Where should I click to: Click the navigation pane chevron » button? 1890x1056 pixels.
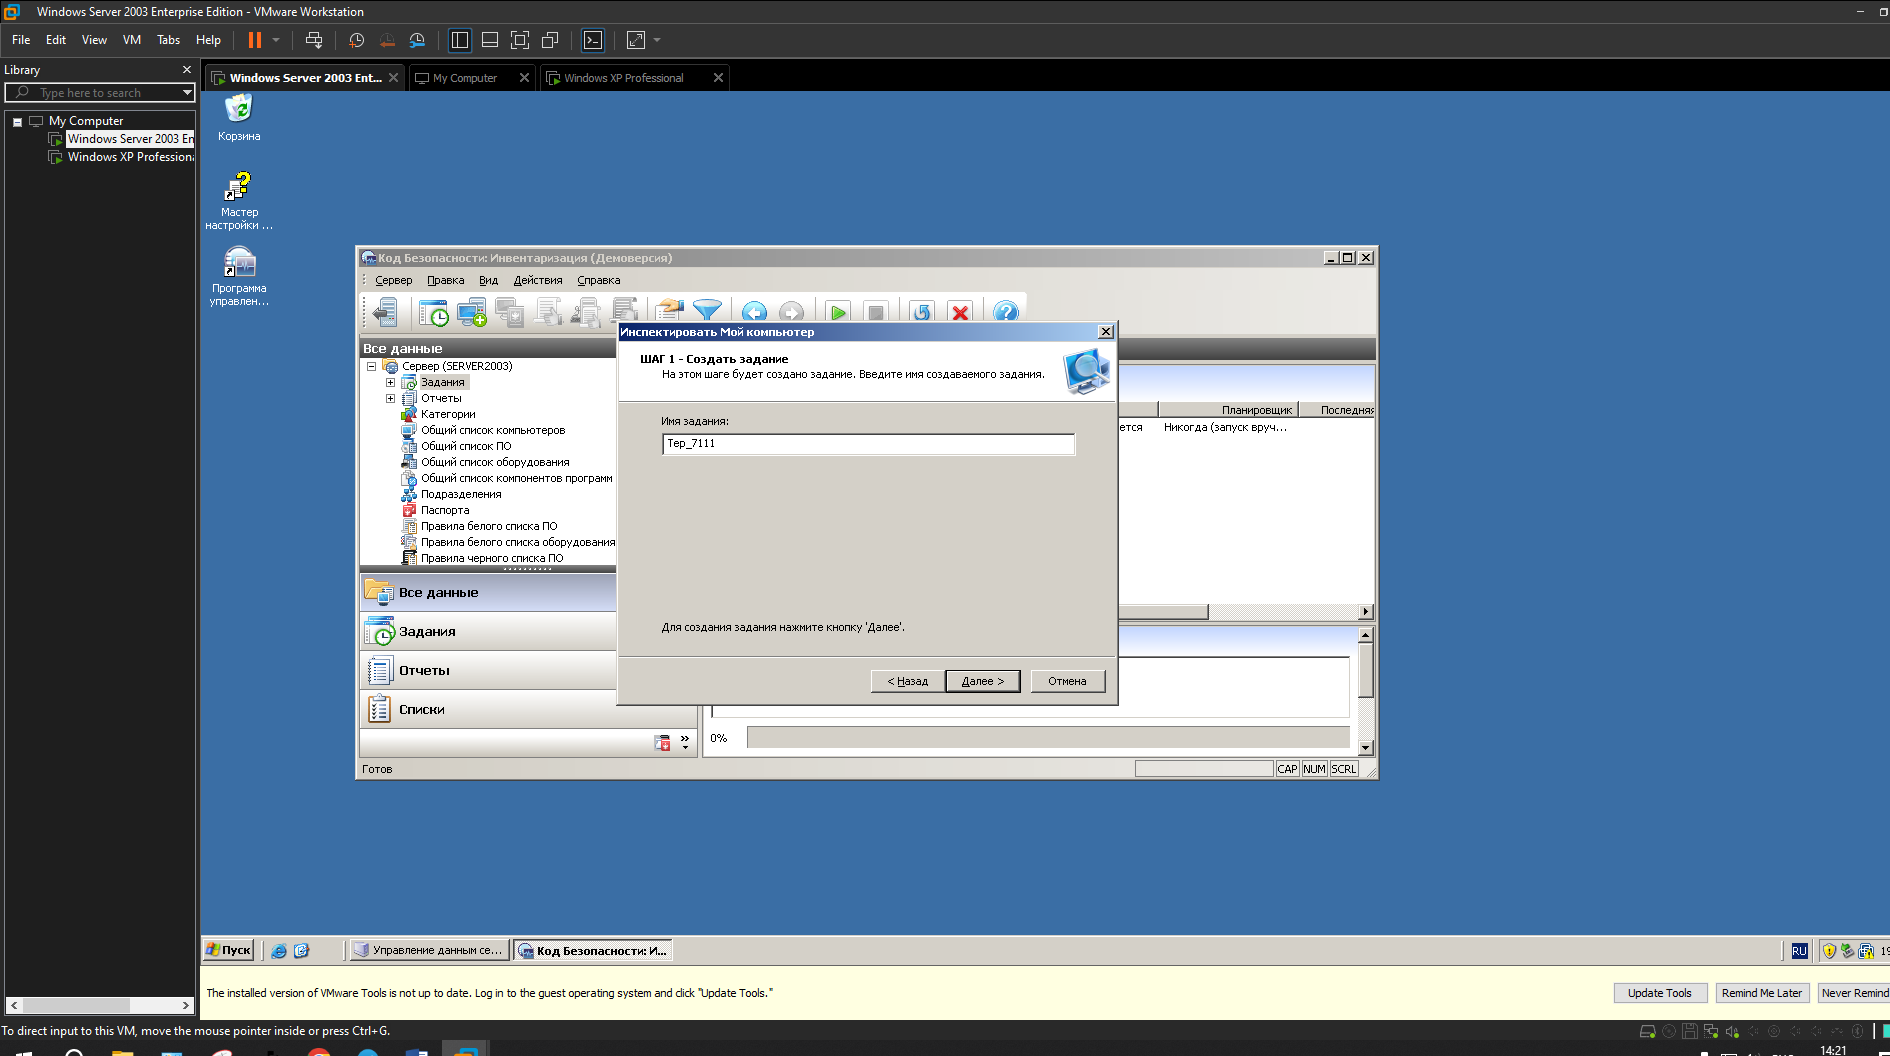coord(685,742)
